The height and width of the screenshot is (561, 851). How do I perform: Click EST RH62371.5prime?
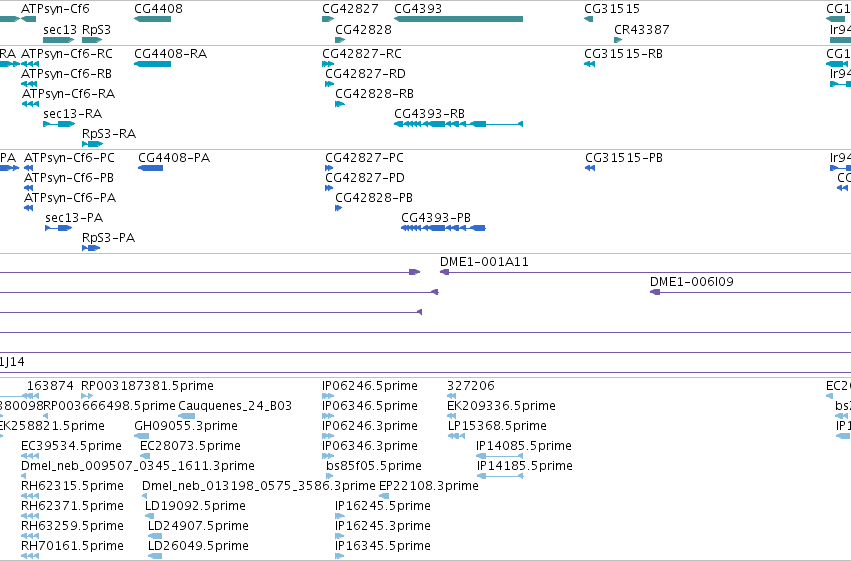point(72,507)
